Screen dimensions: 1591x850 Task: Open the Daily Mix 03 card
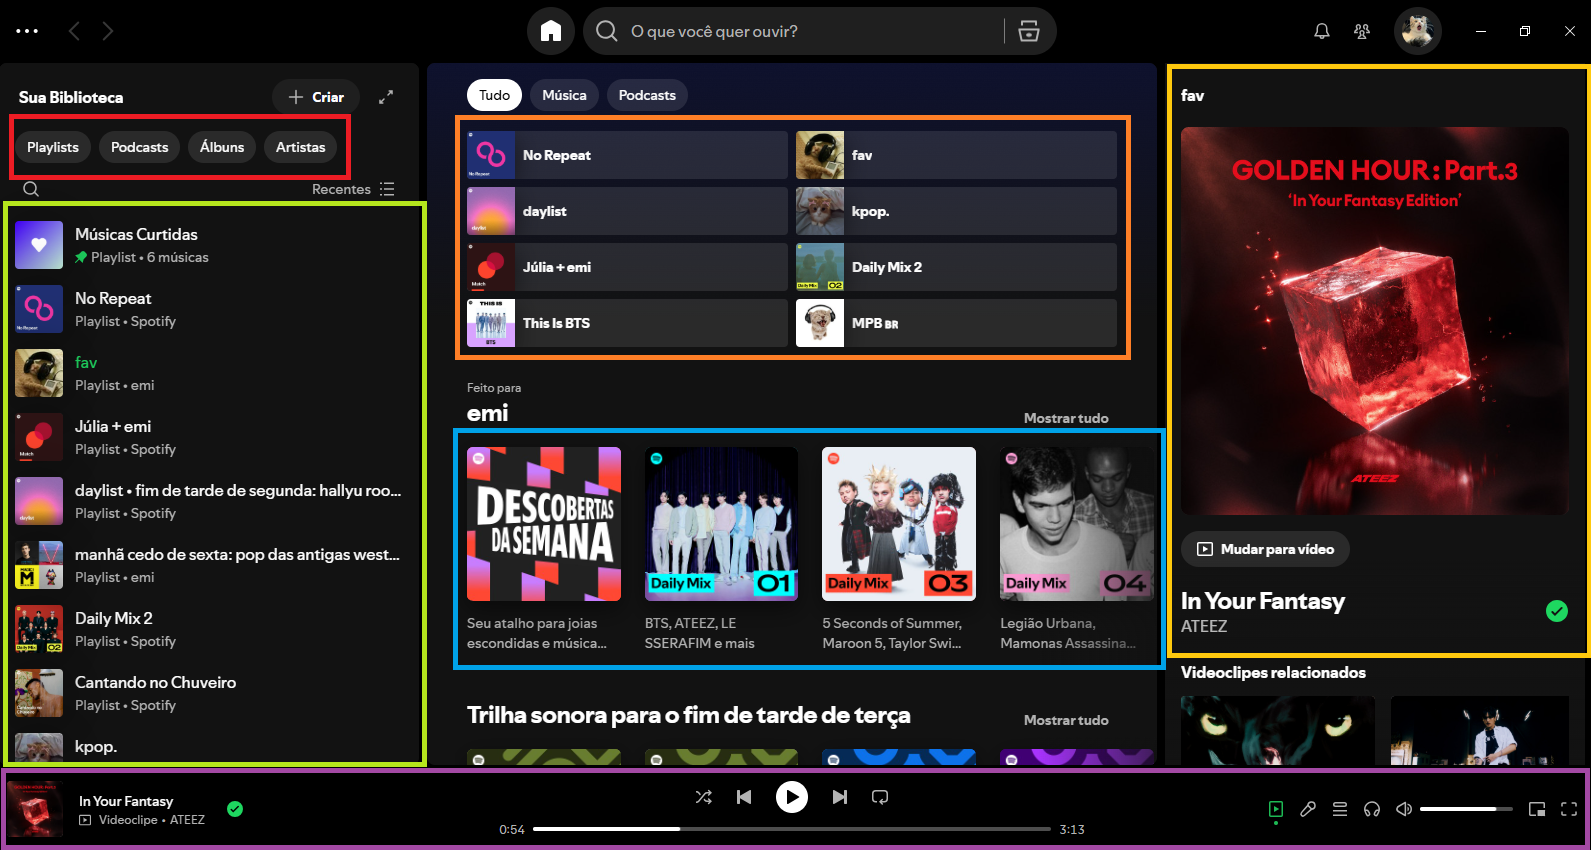pyautogui.click(x=899, y=550)
